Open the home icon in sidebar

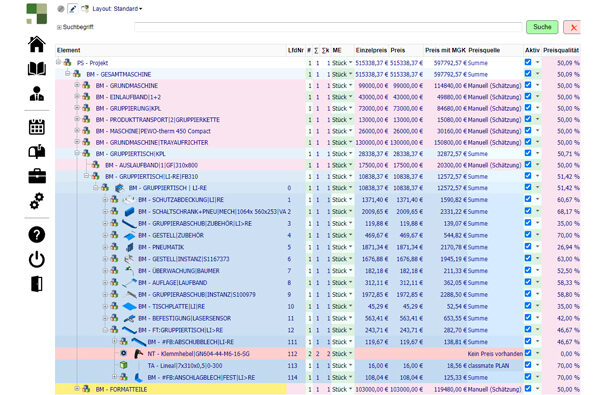pyautogui.click(x=37, y=44)
